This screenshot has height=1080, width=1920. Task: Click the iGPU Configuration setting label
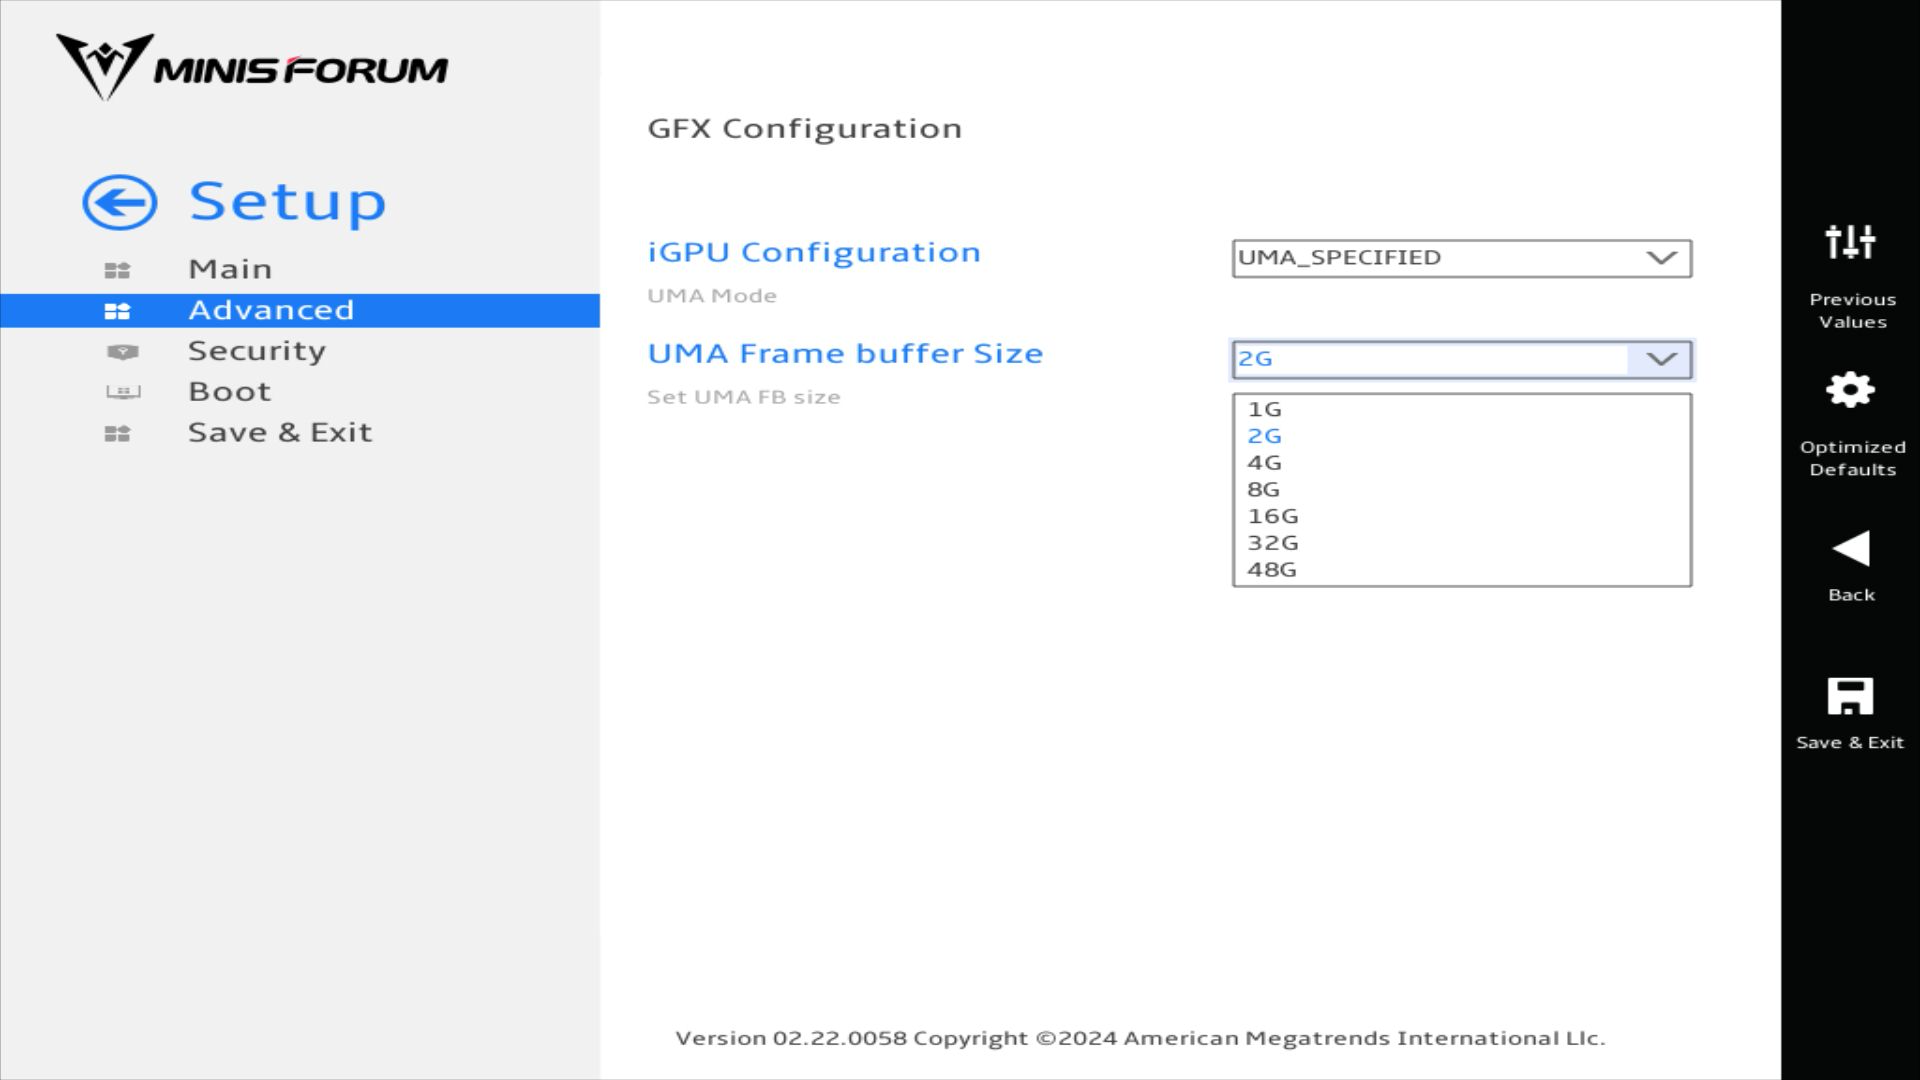pyautogui.click(x=814, y=252)
